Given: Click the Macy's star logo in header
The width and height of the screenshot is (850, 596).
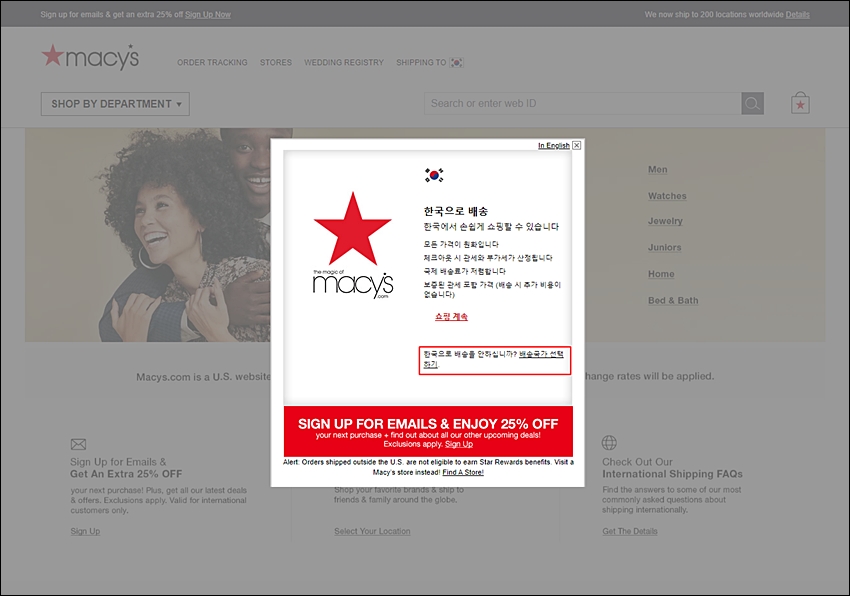Looking at the screenshot, I should click(91, 57).
